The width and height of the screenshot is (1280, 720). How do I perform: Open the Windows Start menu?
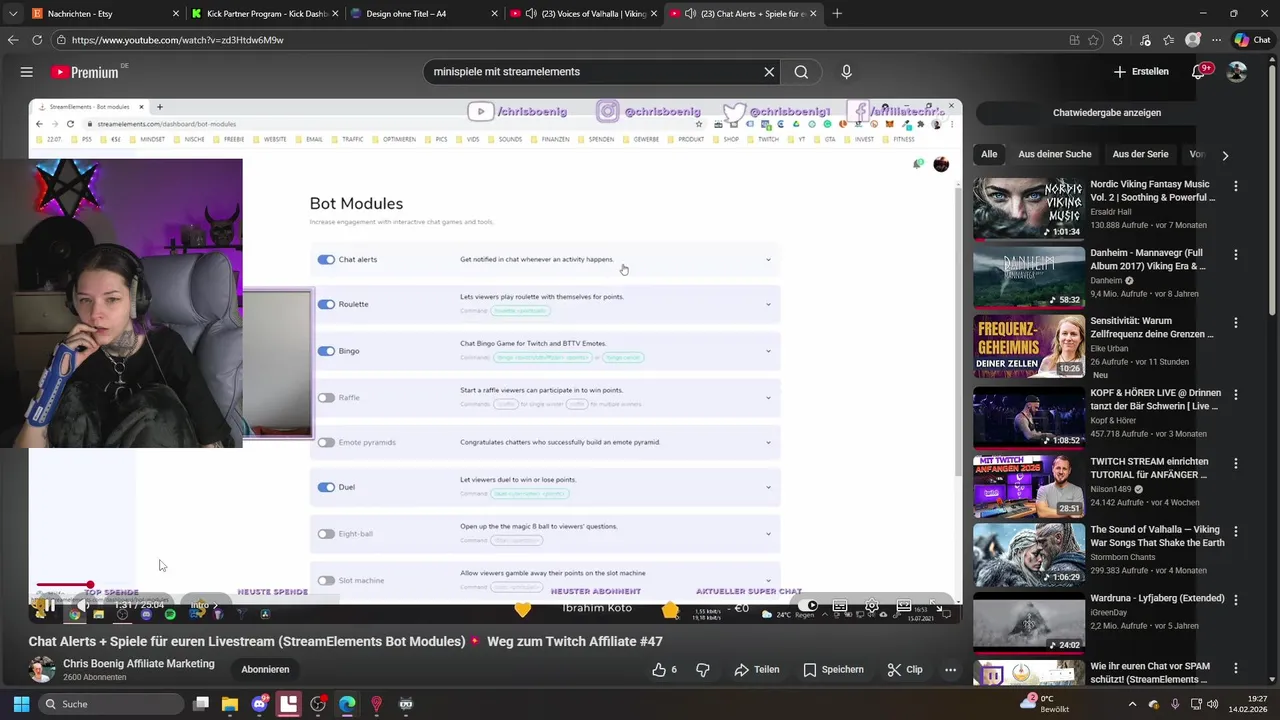pos(21,704)
